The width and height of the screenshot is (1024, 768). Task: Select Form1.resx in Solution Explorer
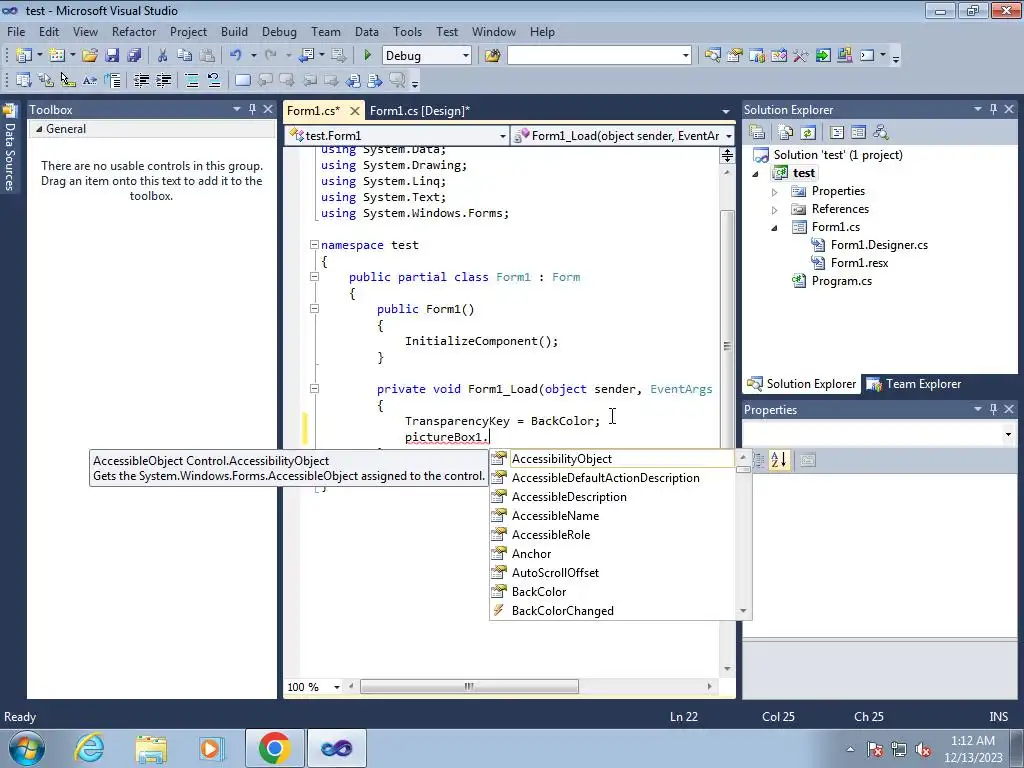click(859, 263)
